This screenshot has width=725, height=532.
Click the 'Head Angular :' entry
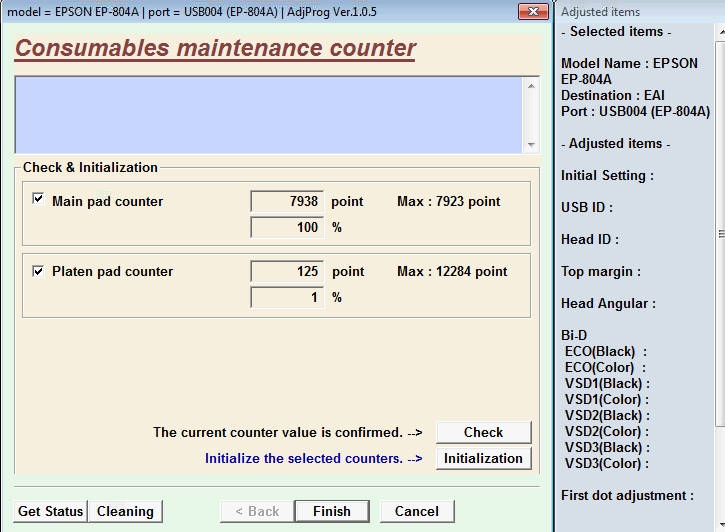coord(608,304)
